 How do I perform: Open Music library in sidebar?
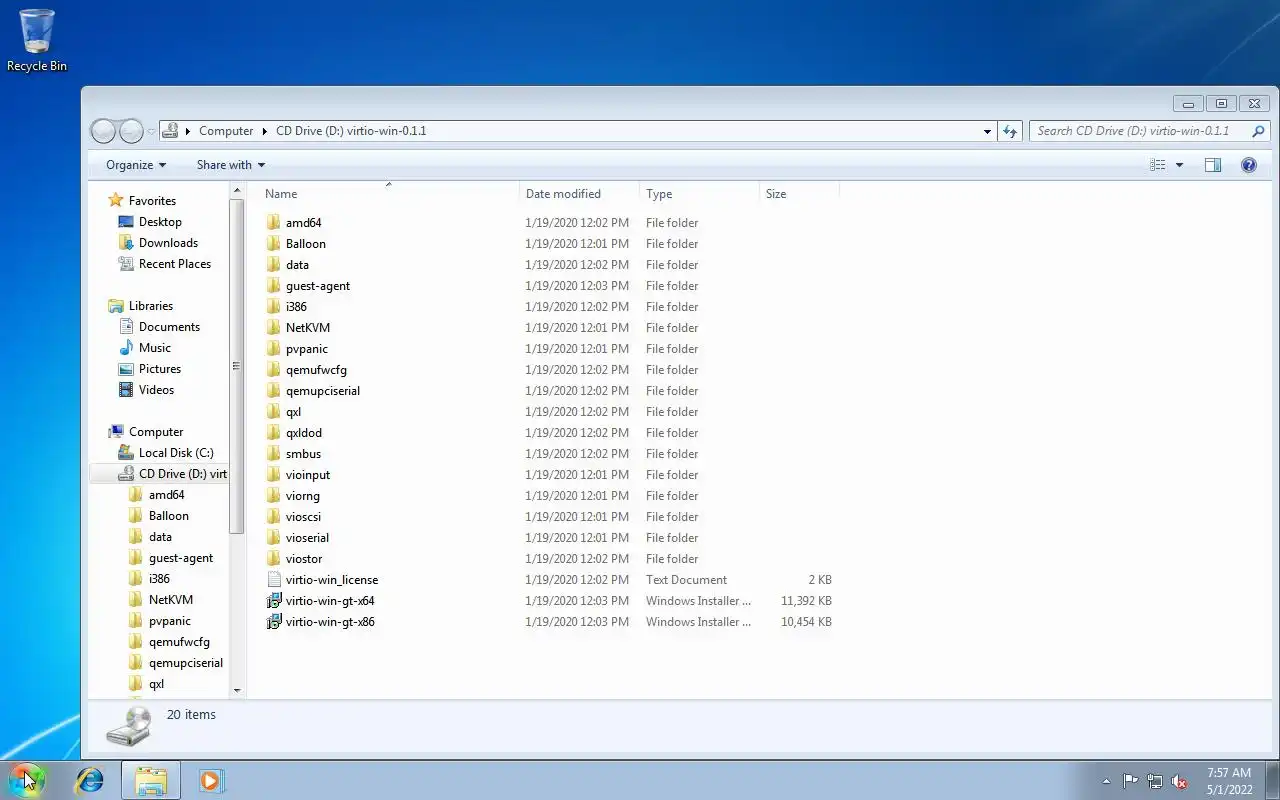pyautogui.click(x=155, y=348)
